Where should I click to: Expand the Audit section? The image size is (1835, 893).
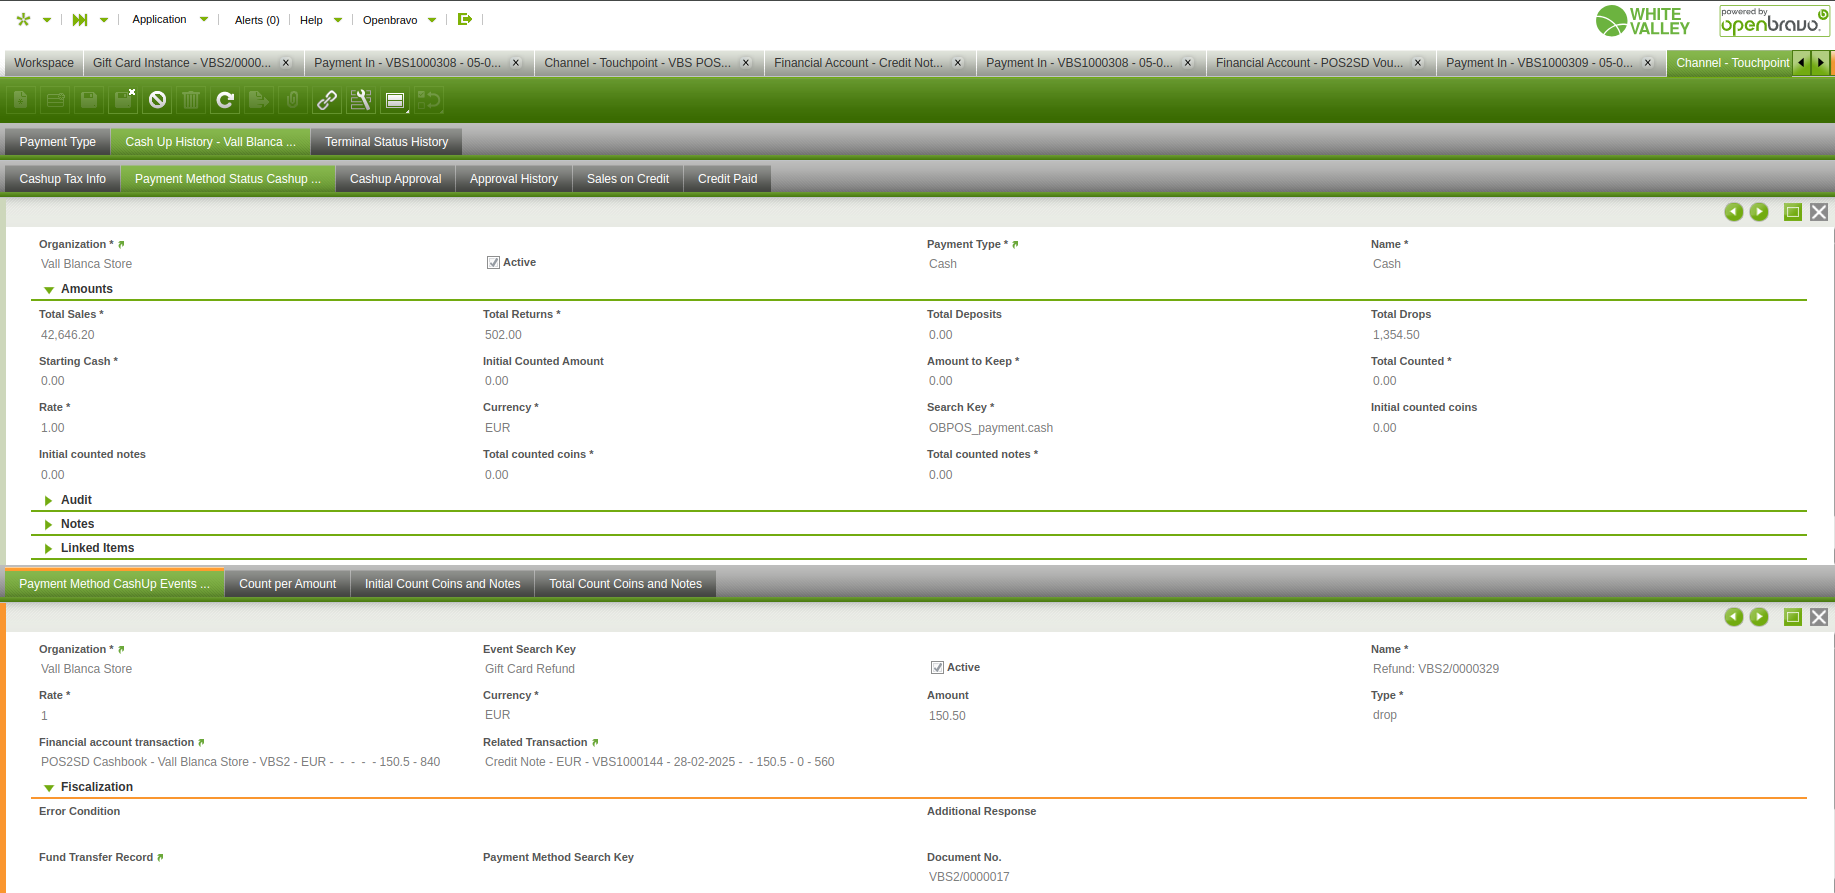pyautogui.click(x=49, y=500)
